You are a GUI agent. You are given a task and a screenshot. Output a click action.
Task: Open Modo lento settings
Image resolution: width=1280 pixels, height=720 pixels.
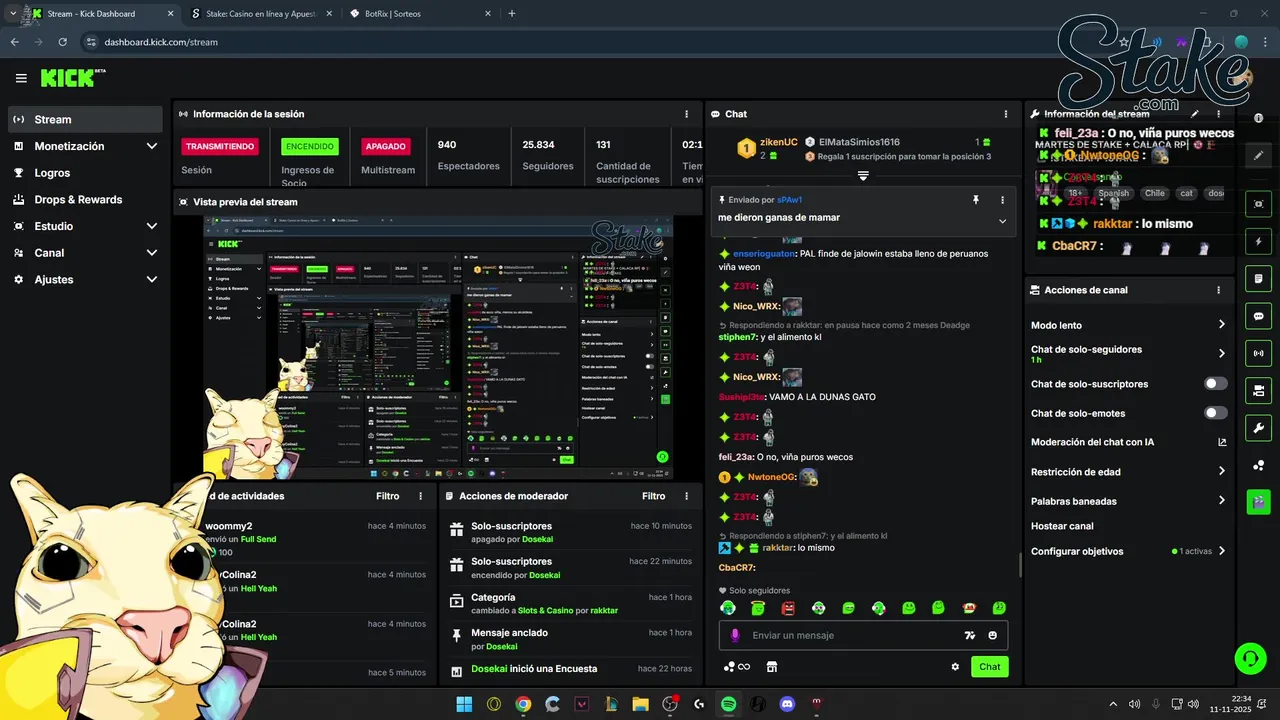point(1128,325)
